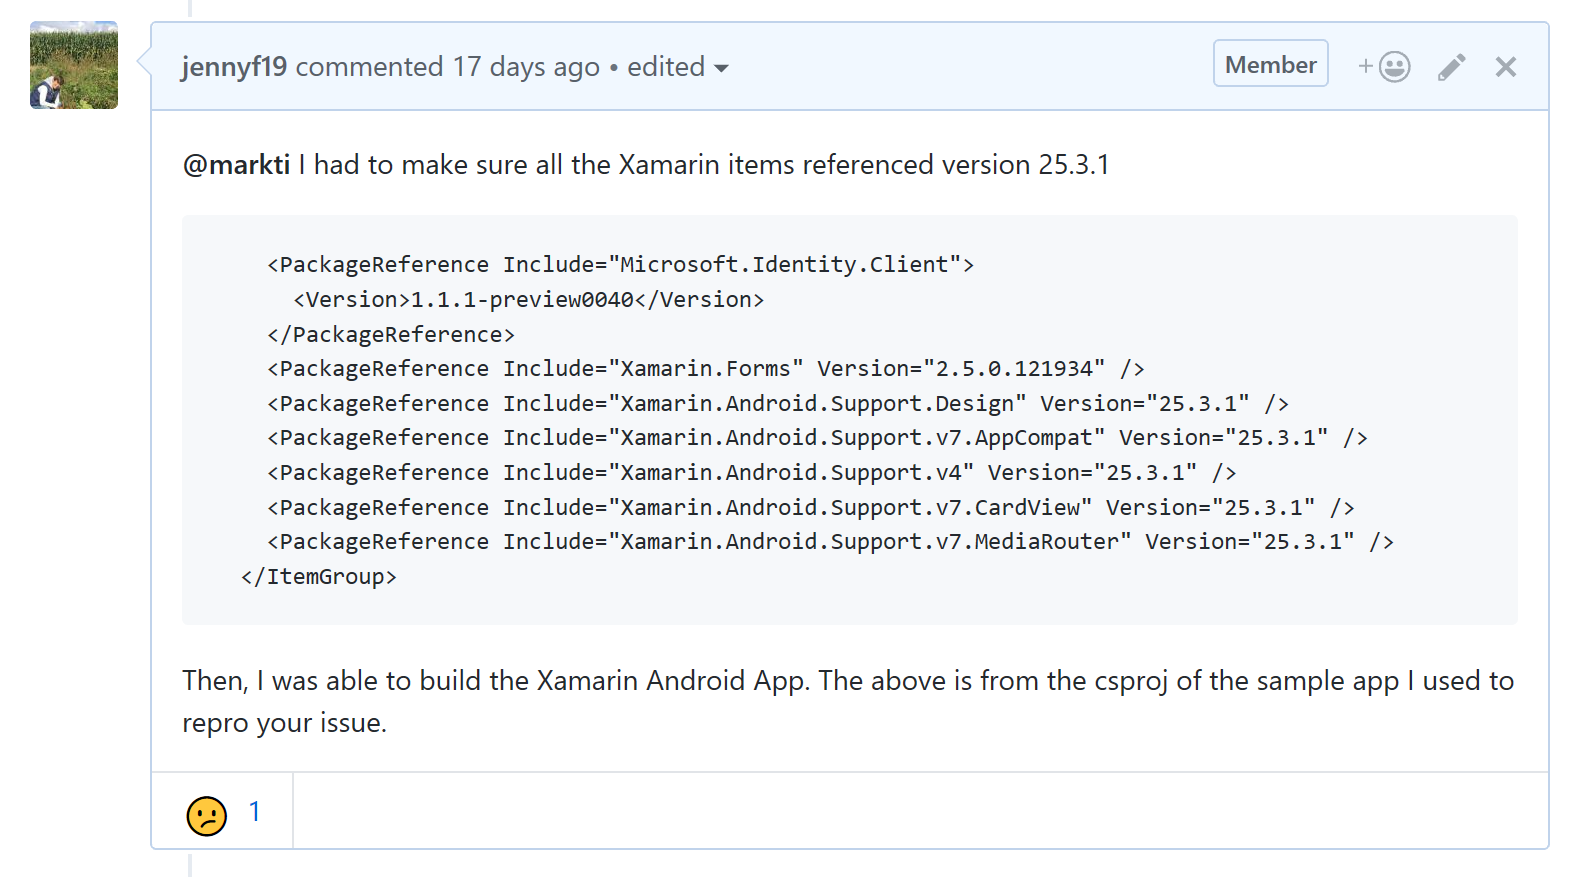
Task: Open the add reaction smiley picker
Action: [x=1384, y=67]
